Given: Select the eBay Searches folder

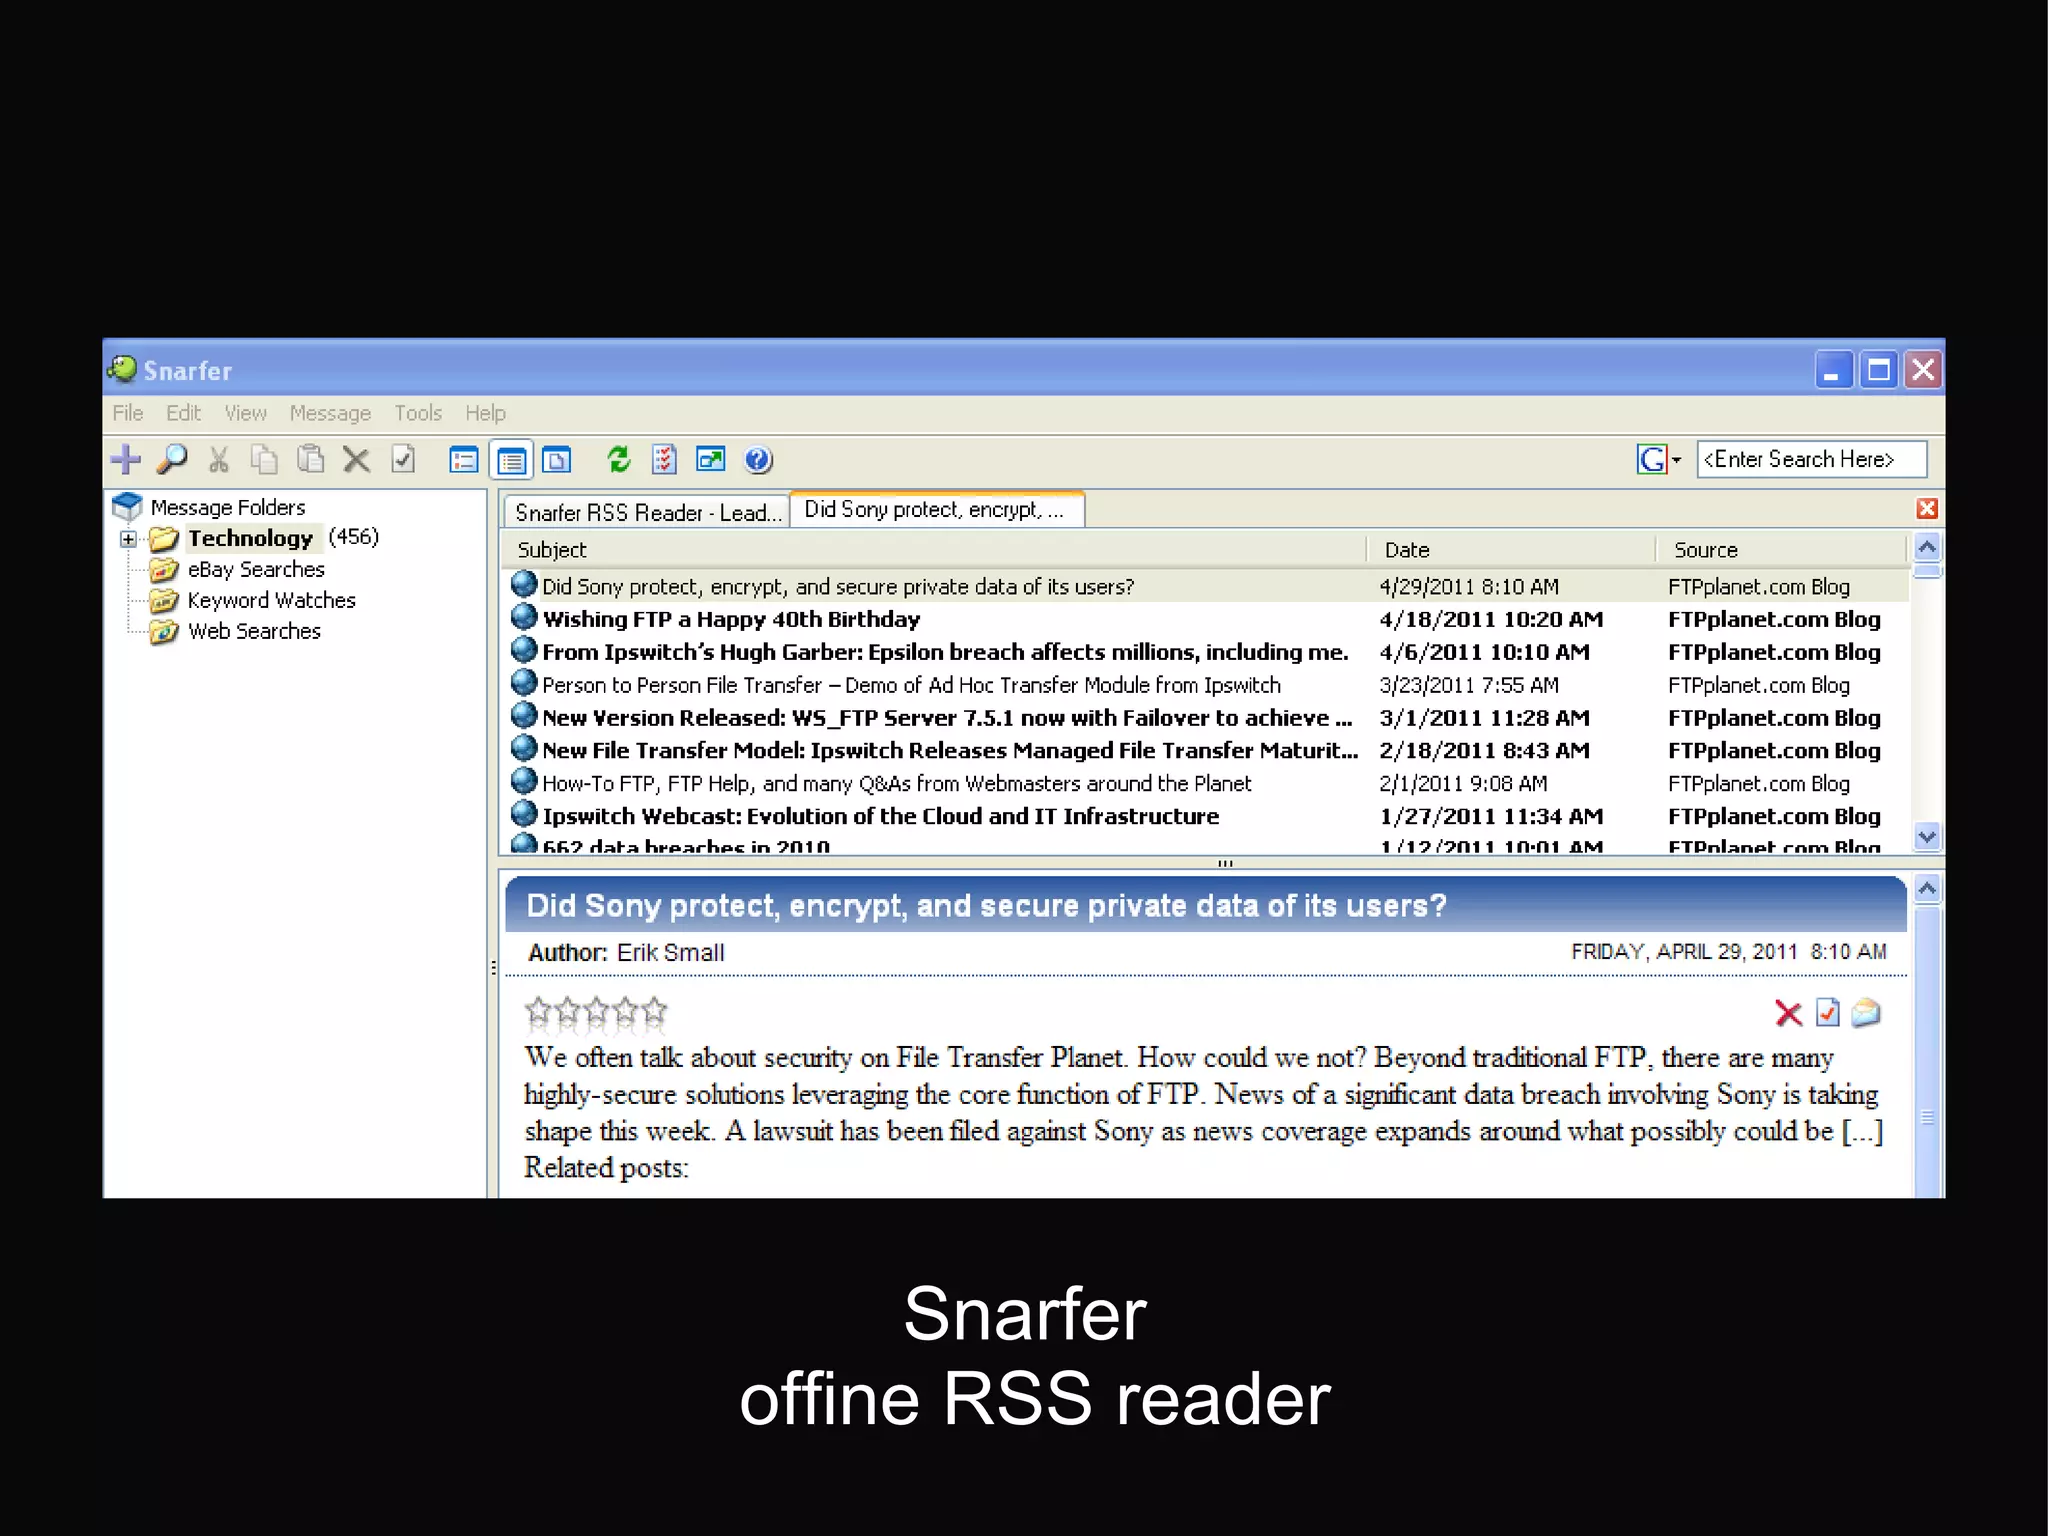Looking at the screenshot, I should point(256,570).
